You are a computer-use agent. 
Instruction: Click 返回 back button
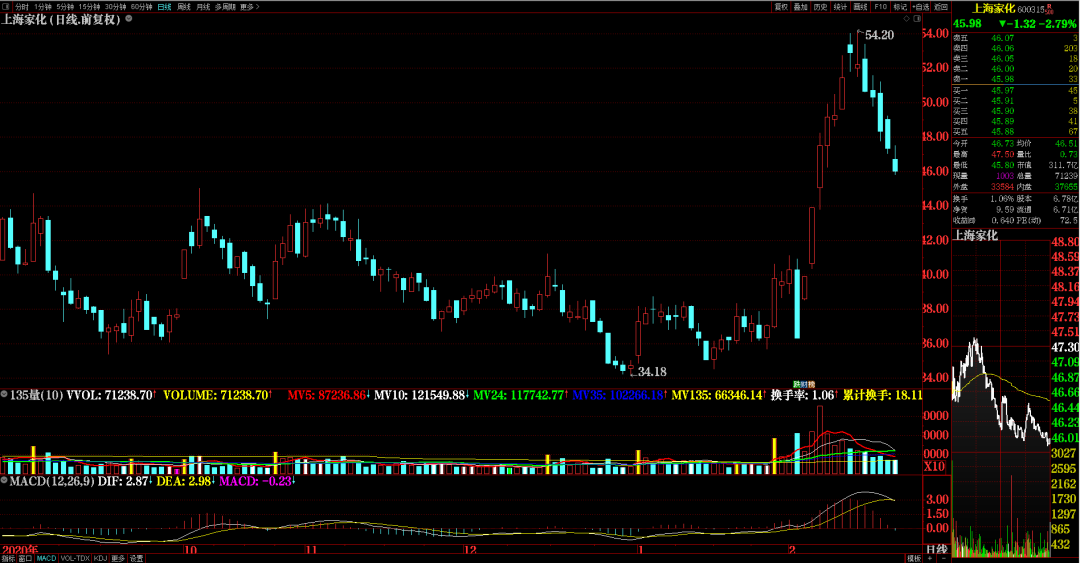point(941,6)
